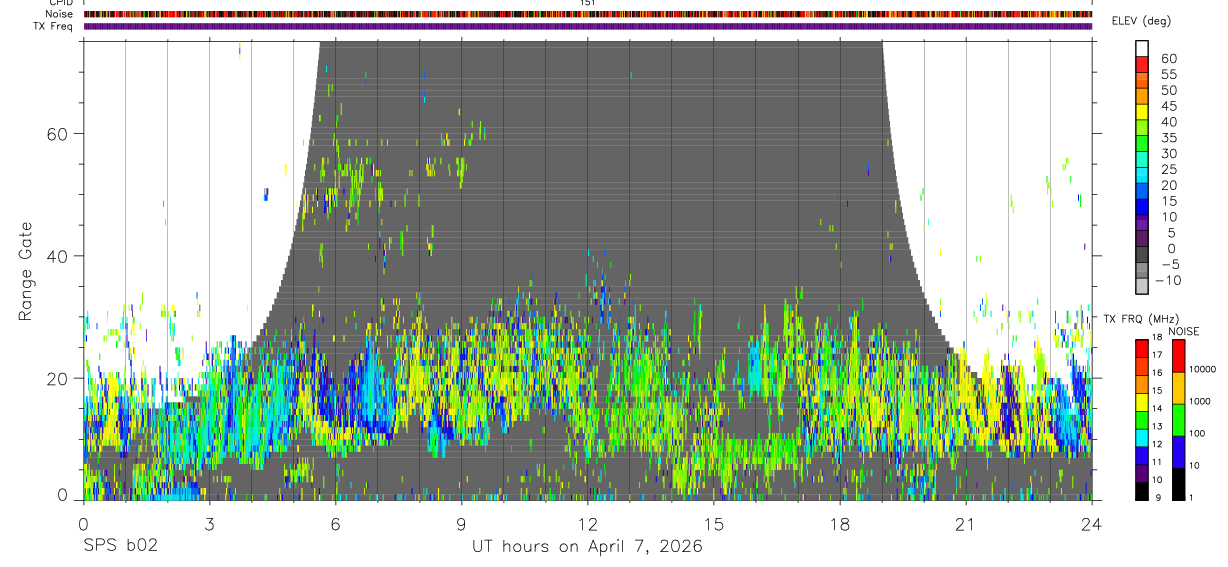Click the '18' label on TX FRQ scale
This screenshot has width=1228, height=567.
coord(1159,338)
